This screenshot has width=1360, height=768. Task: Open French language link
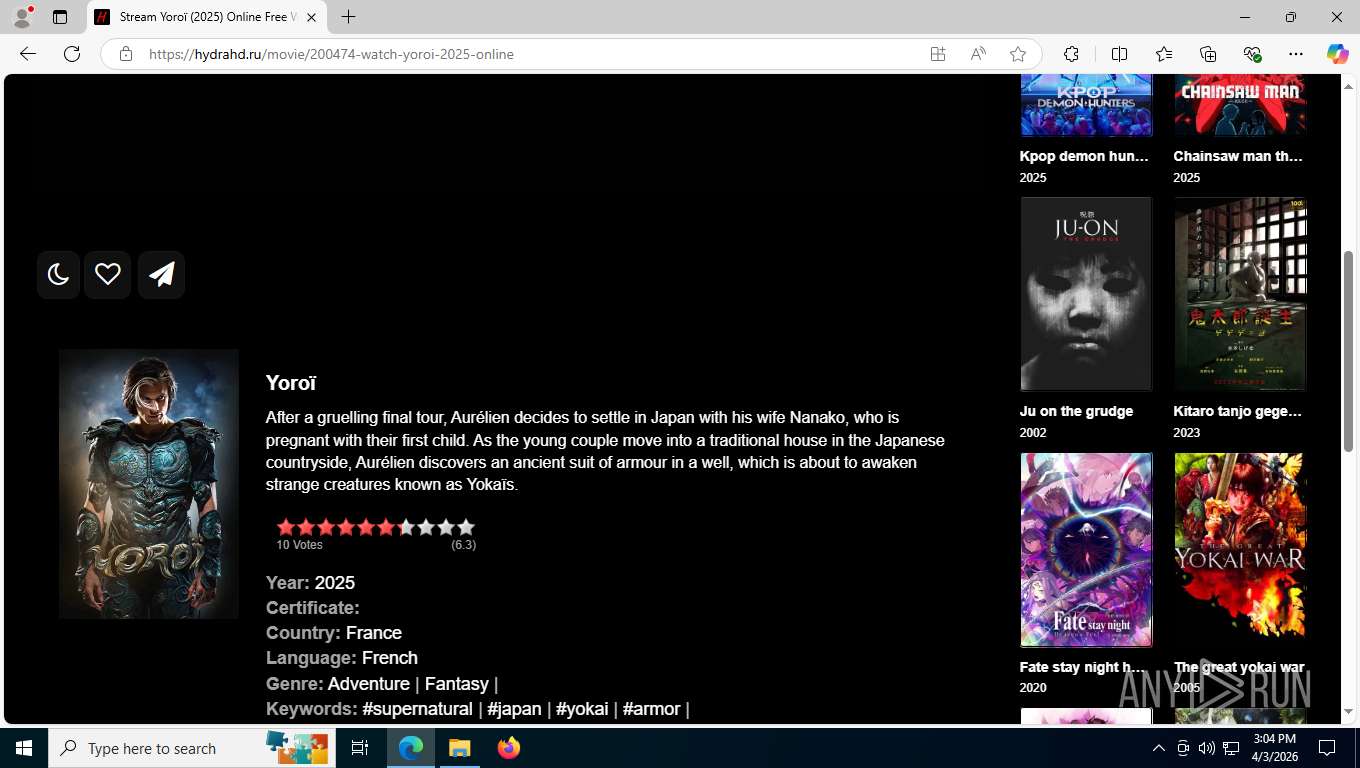(390, 658)
